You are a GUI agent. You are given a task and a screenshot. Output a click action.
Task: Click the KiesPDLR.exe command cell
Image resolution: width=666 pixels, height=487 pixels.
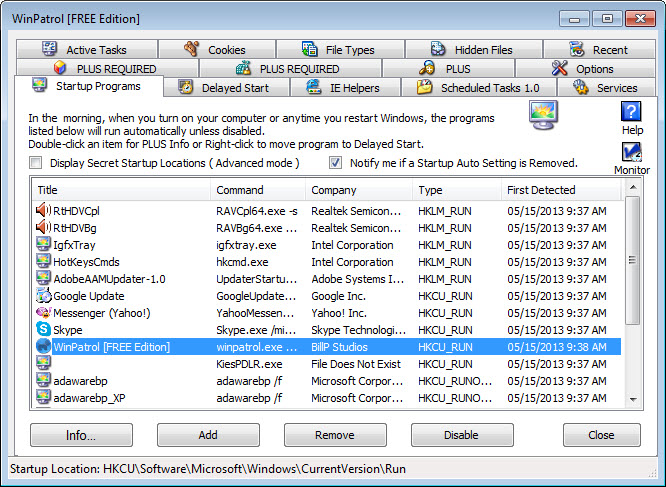coord(249,364)
